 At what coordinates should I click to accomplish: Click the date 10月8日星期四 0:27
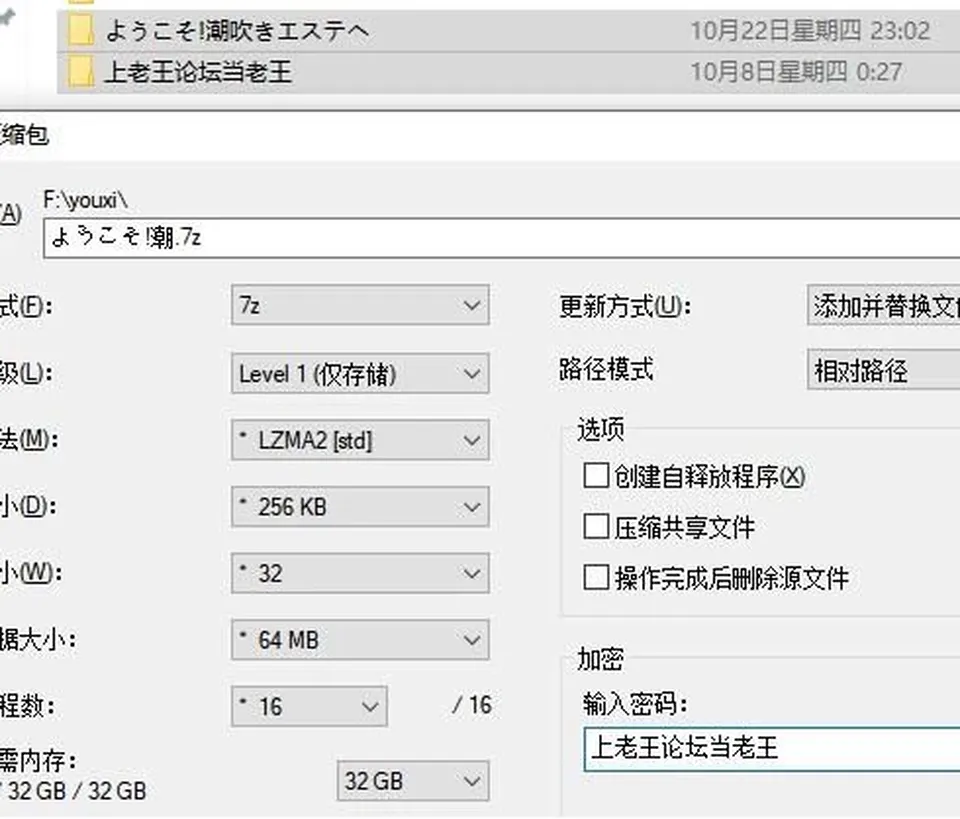tap(796, 72)
